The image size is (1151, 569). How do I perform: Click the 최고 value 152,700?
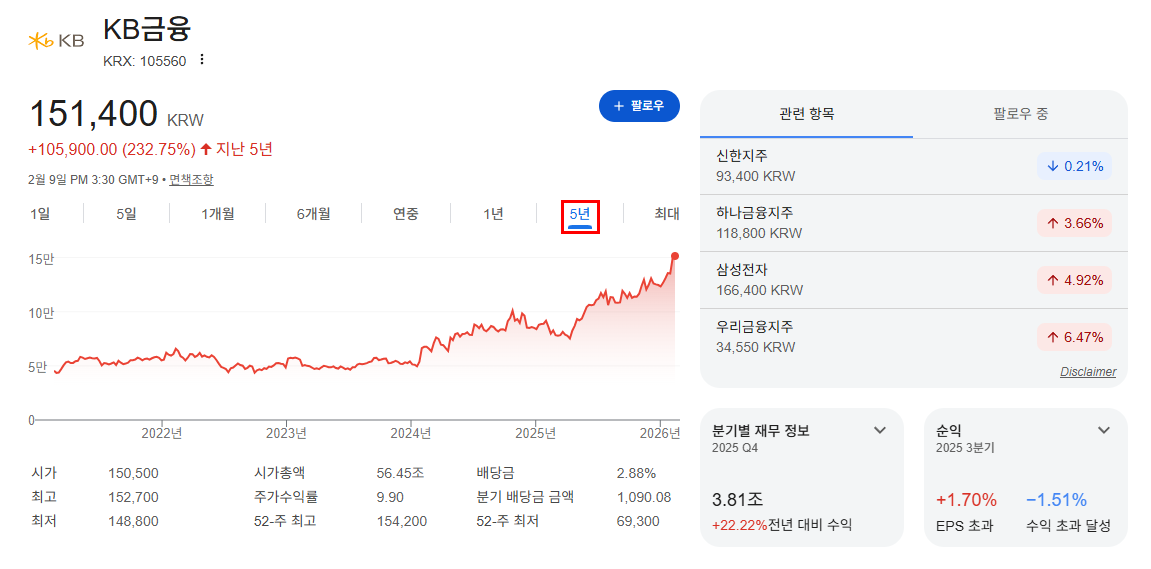(133, 498)
